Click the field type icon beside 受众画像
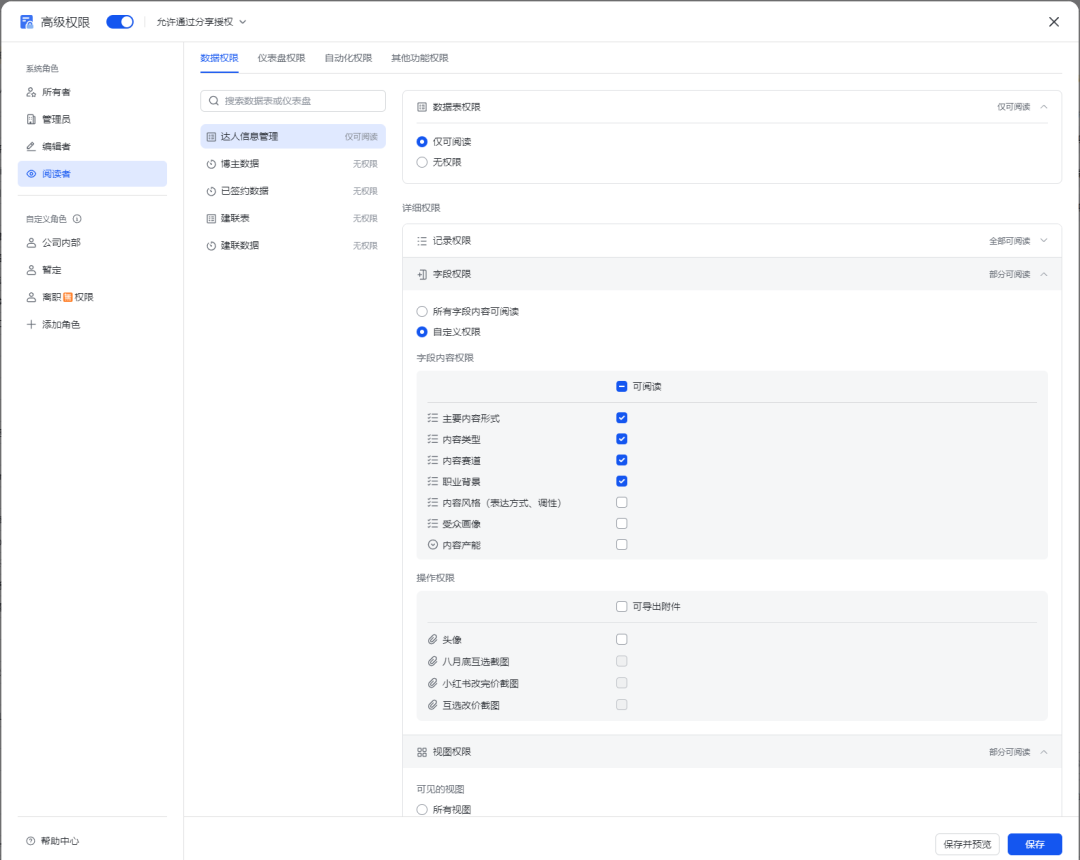1080x860 pixels. click(x=433, y=523)
